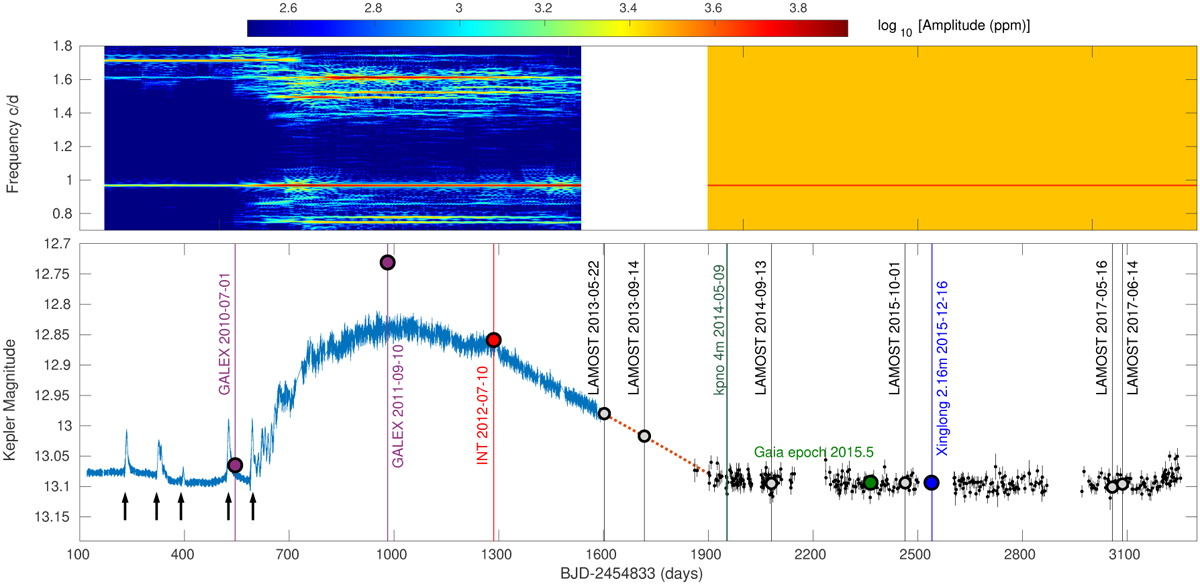Click the purple circle on GALEX 2010-07-01 line
The height and width of the screenshot is (585, 1200).
(x=235, y=465)
